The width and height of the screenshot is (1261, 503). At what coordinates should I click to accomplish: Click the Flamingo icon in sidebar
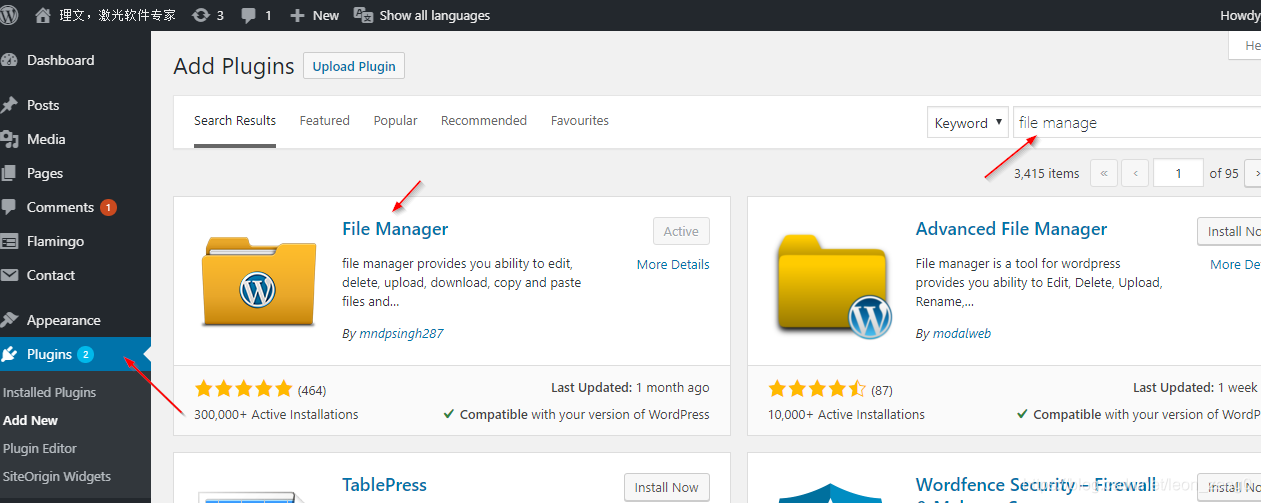tap(9, 241)
